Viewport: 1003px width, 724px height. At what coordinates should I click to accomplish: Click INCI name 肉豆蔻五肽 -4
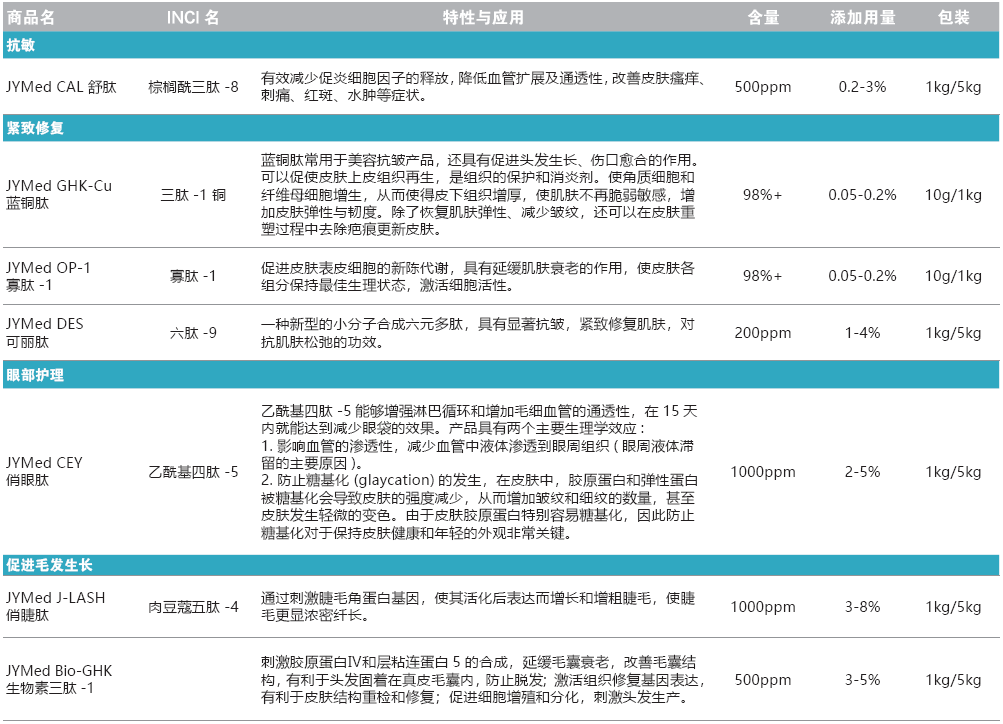pos(193,607)
